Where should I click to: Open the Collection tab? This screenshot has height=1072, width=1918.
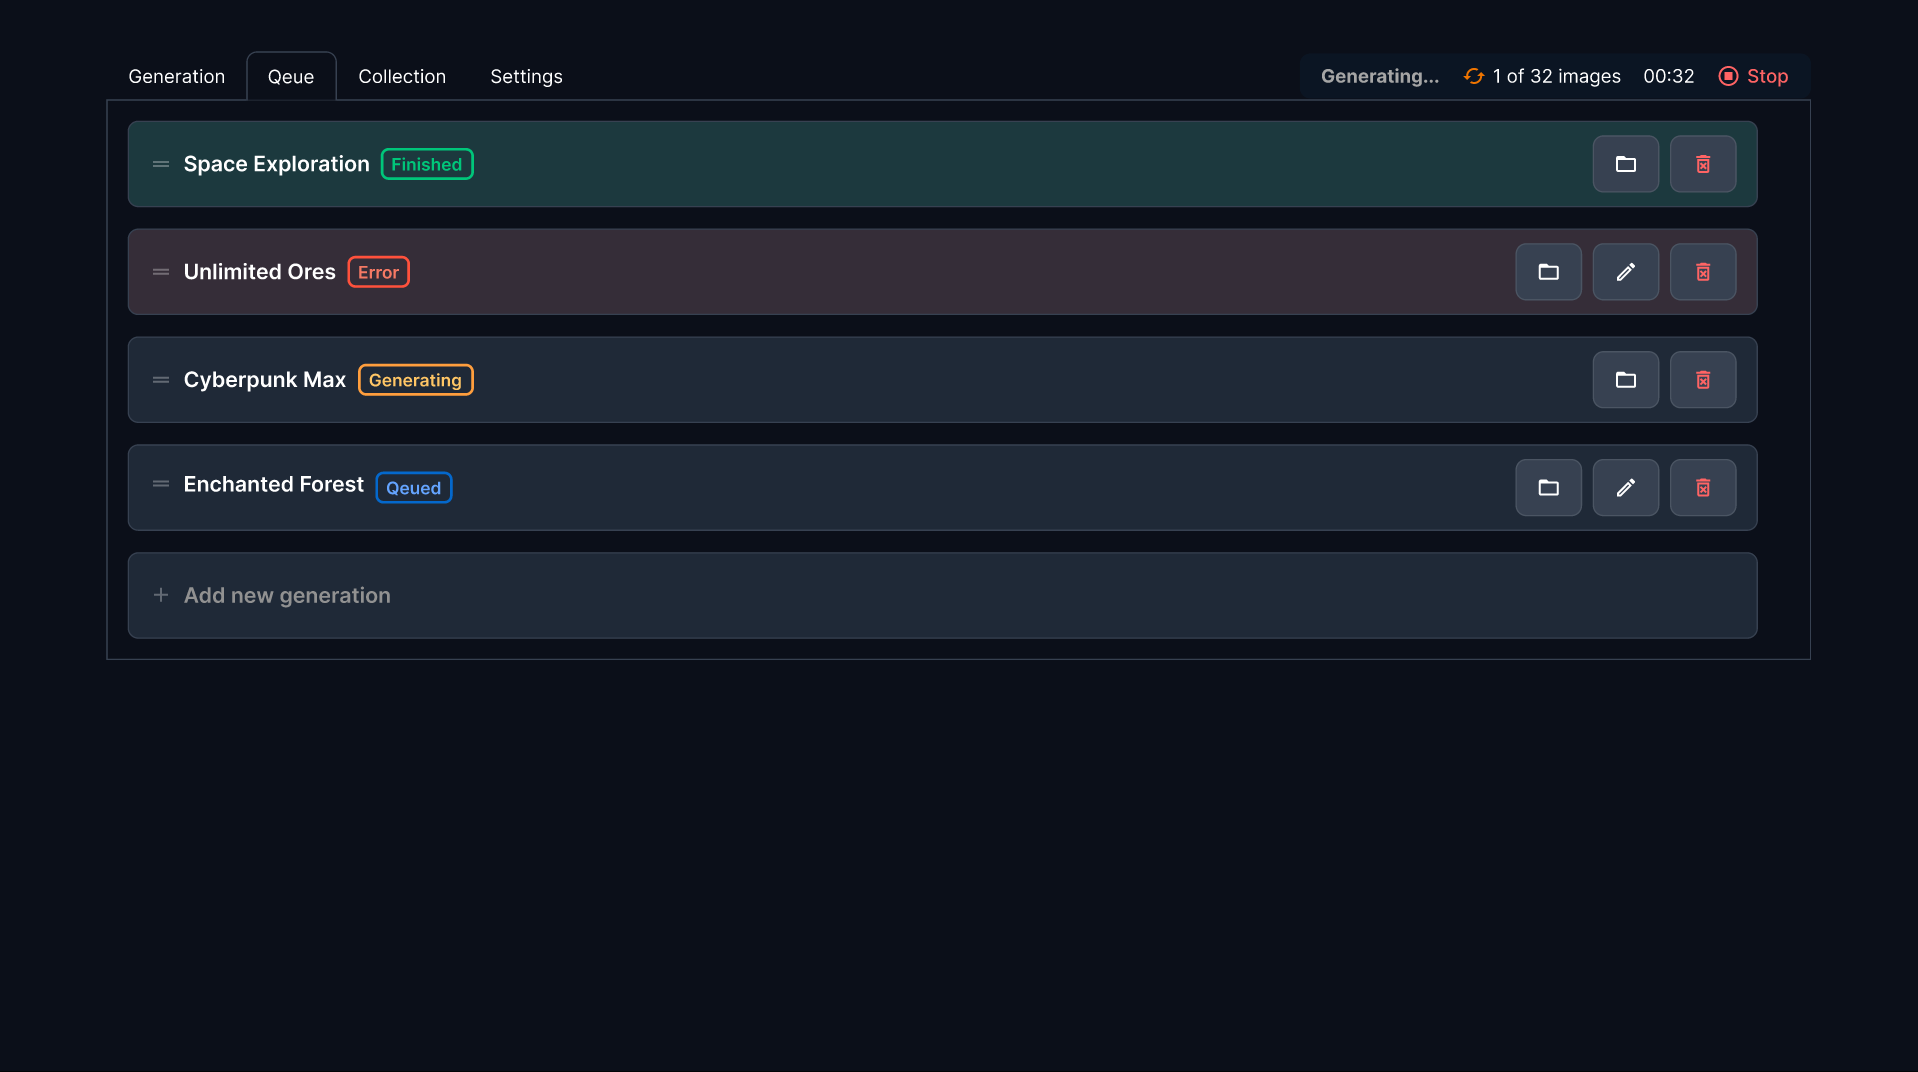pyautogui.click(x=402, y=76)
